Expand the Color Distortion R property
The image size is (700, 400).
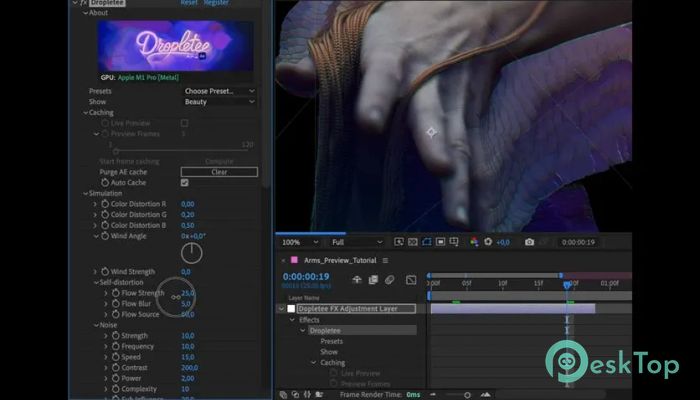(95, 204)
